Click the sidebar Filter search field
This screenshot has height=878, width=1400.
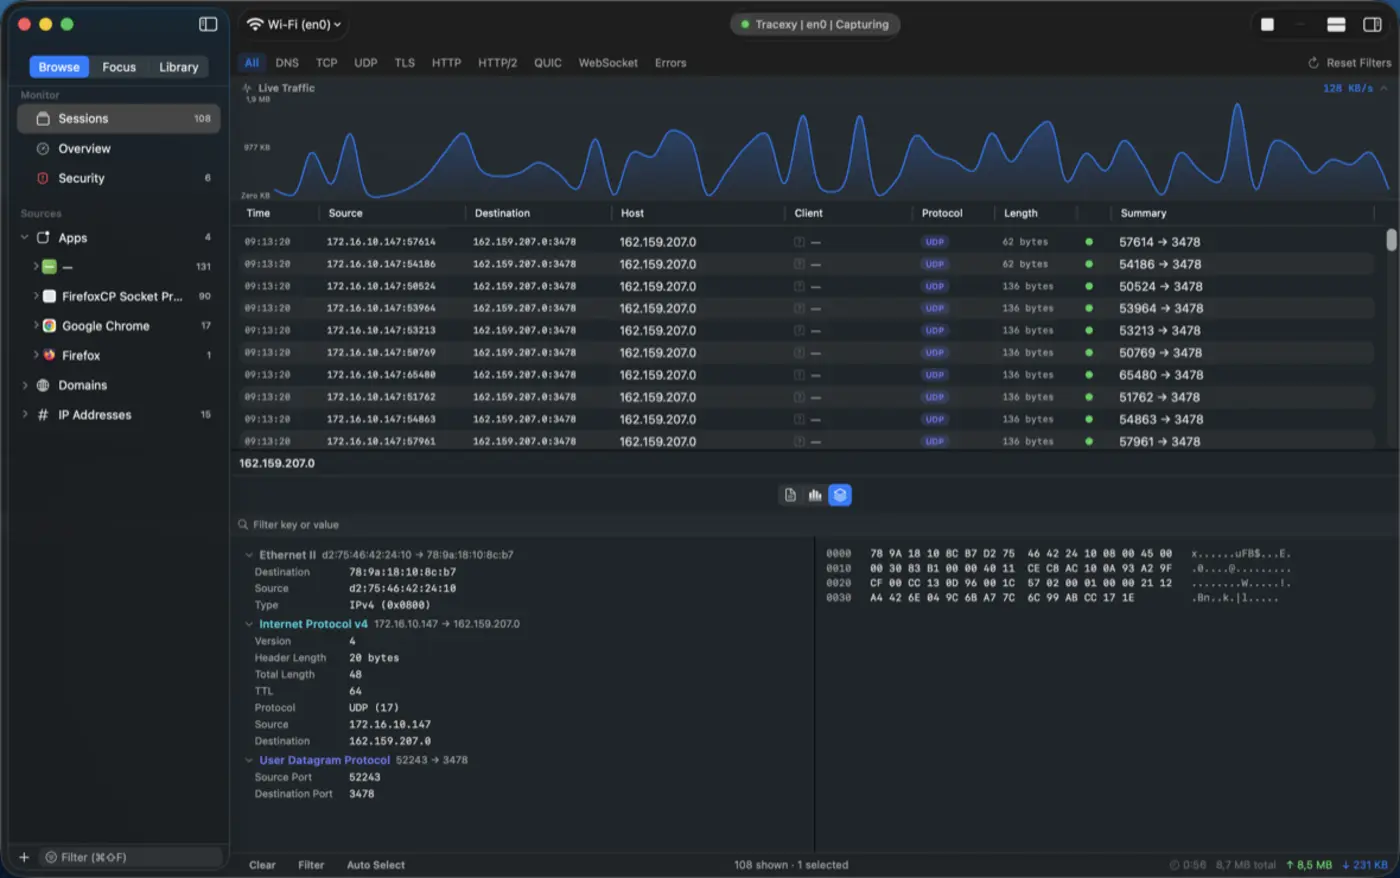(130, 857)
